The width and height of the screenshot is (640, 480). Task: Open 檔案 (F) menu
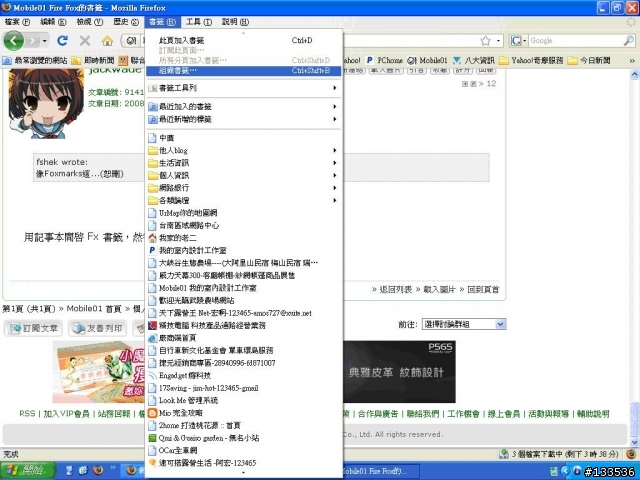18,22
